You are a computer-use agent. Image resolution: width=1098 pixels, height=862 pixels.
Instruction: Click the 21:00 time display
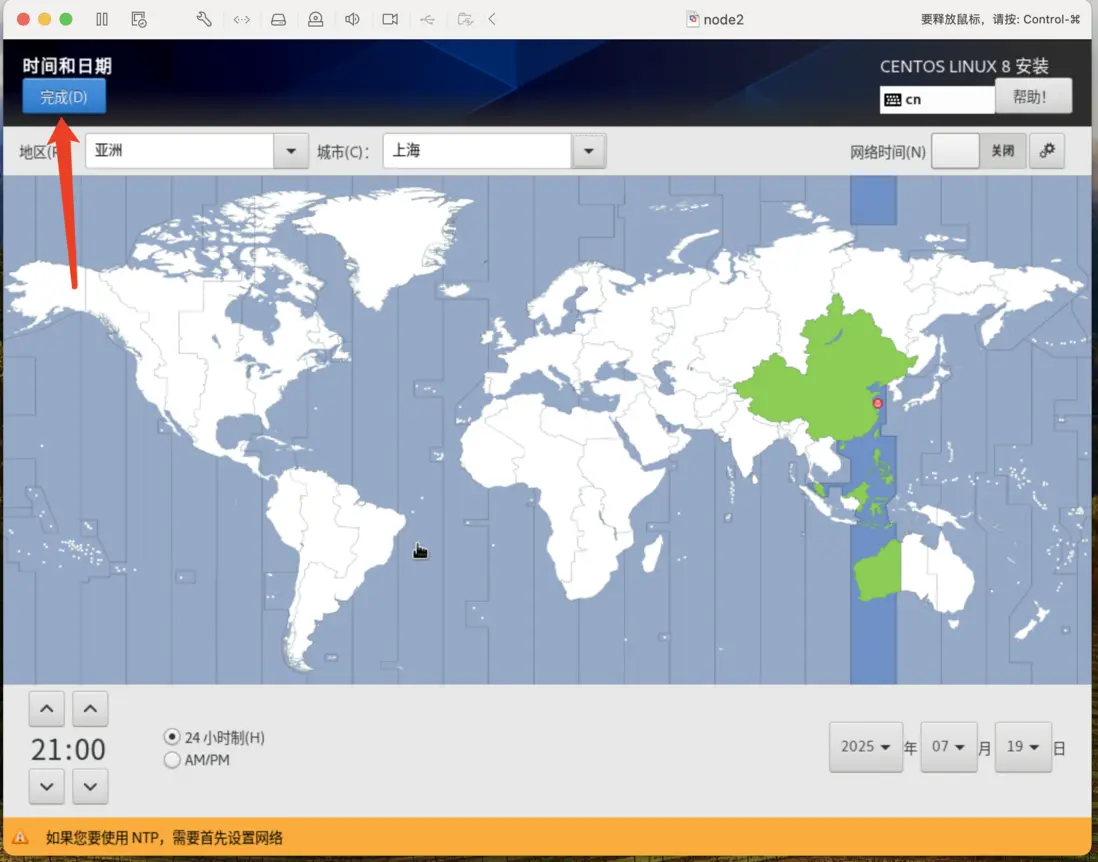[68, 749]
